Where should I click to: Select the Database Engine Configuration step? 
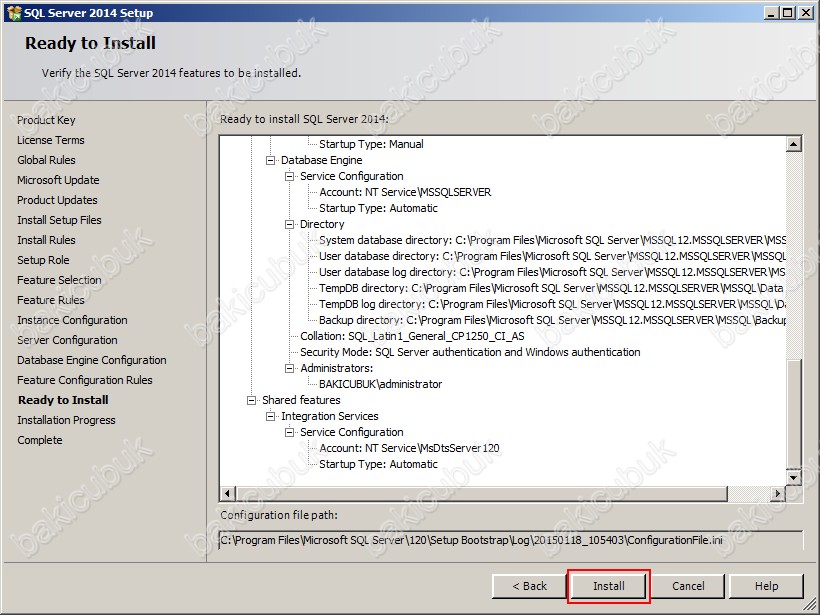92,360
